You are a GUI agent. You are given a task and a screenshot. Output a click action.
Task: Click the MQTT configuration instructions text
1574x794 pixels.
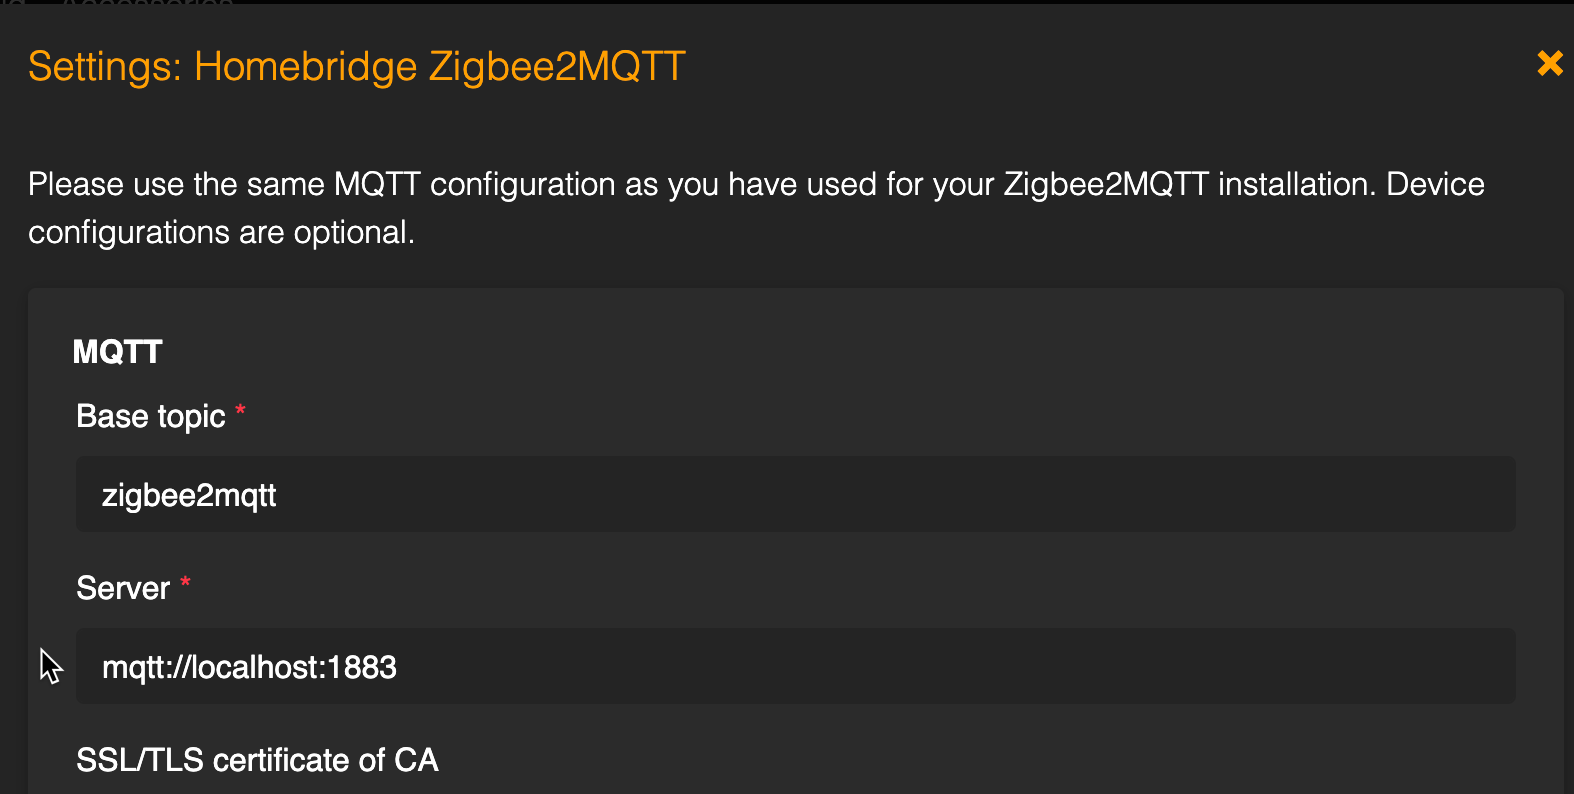coord(756,207)
